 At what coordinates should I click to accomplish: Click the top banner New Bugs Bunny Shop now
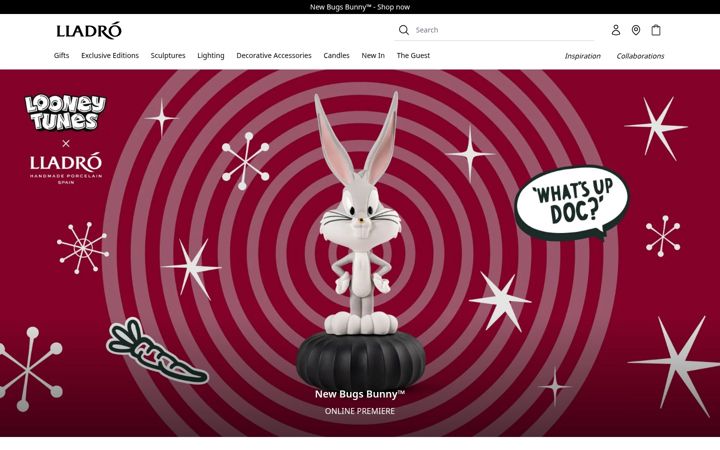point(360,7)
